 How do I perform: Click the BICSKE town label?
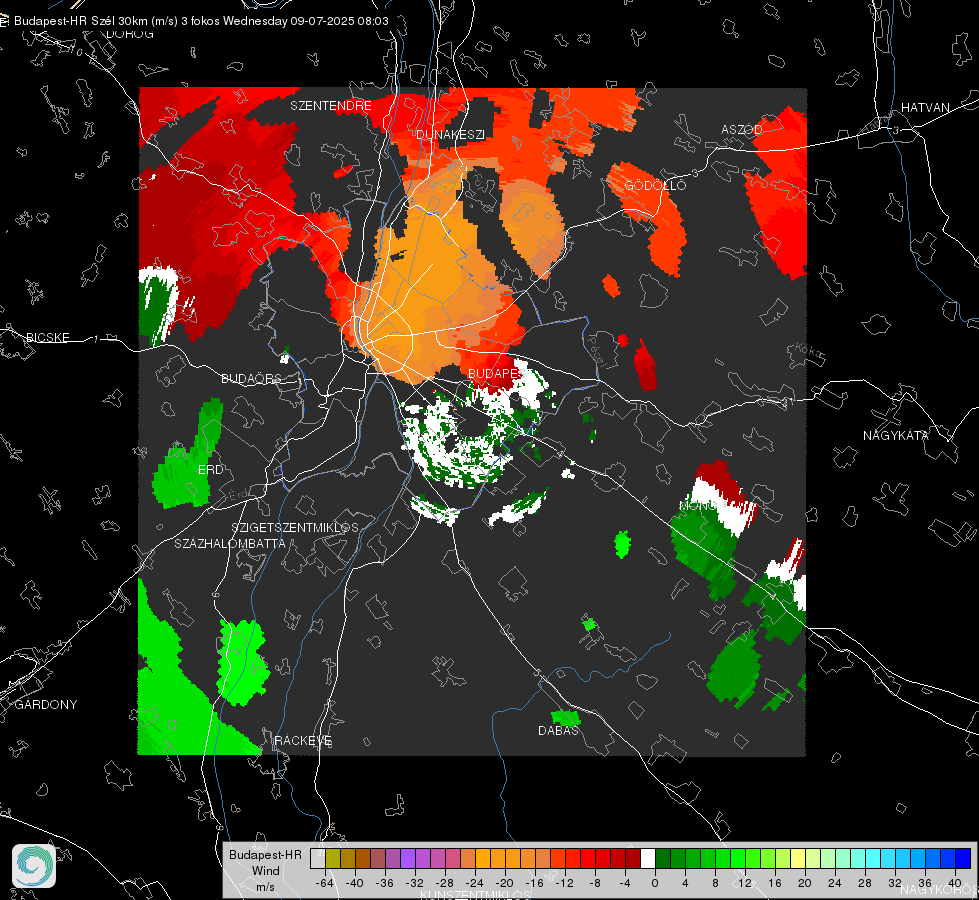click(47, 337)
